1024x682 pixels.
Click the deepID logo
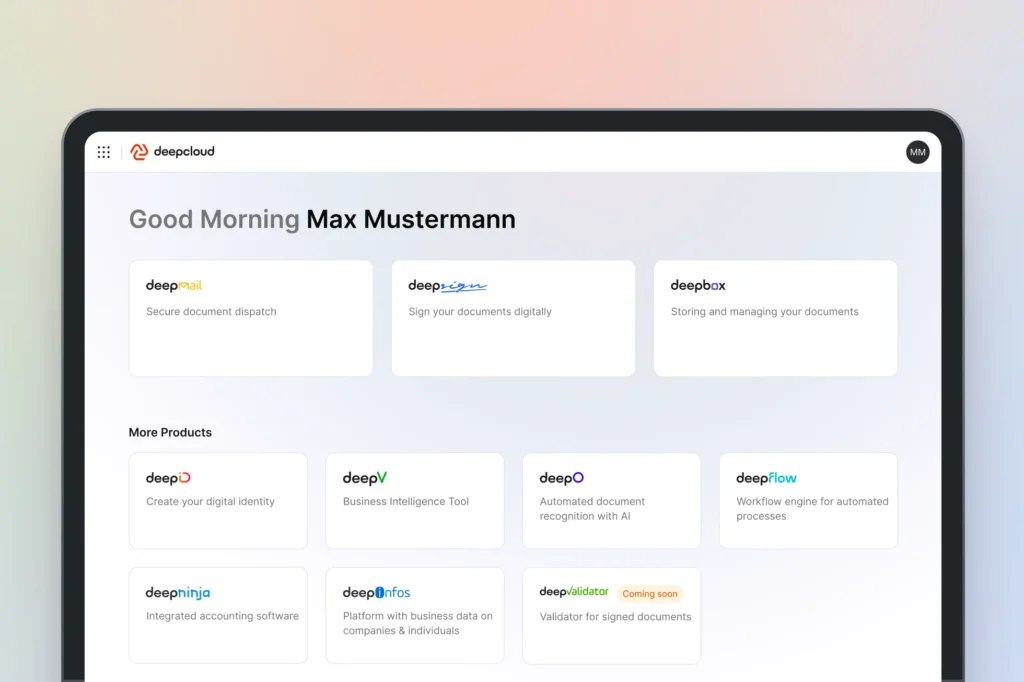tap(168, 478)
